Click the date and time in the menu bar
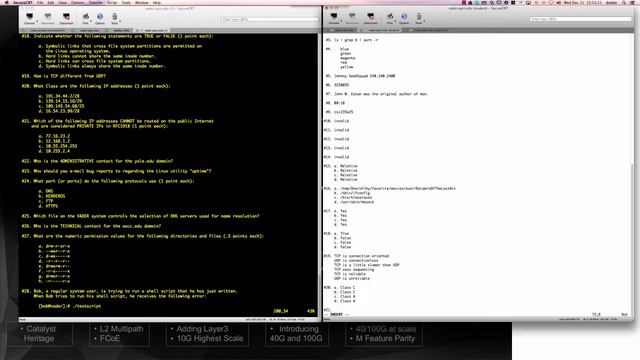640x360 pixels. coord(583,2)
